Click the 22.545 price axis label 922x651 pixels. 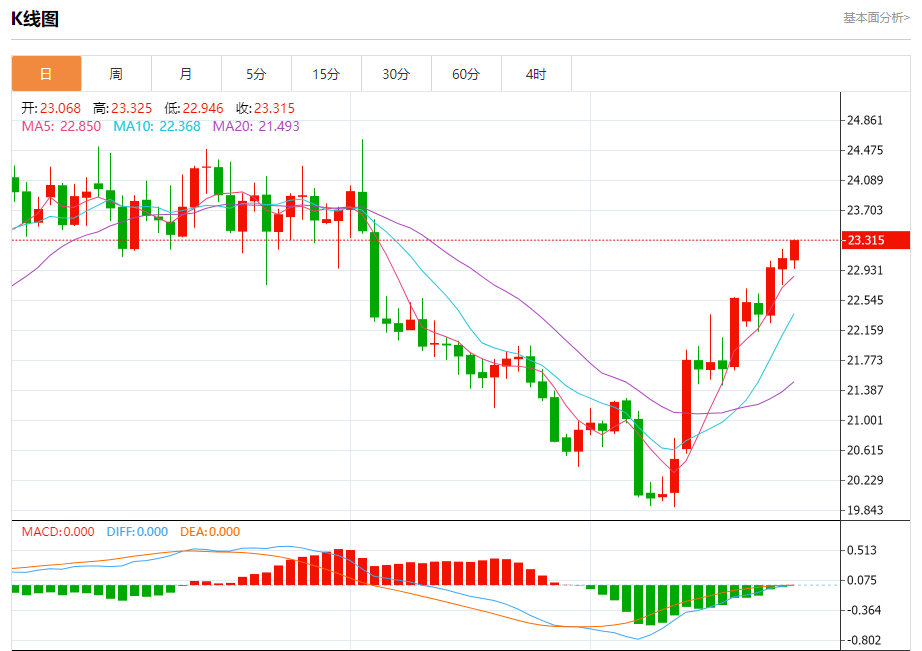pos(864,301)
